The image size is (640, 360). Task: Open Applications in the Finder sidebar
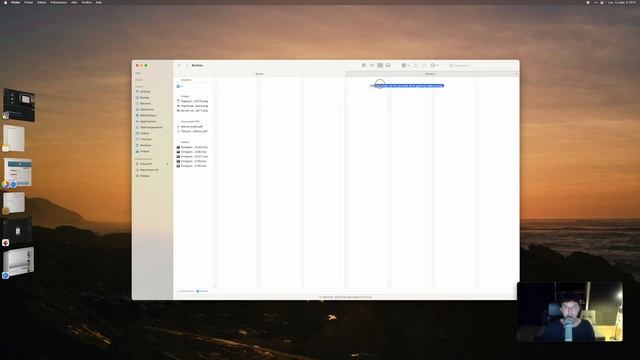[x=148, y=121]
